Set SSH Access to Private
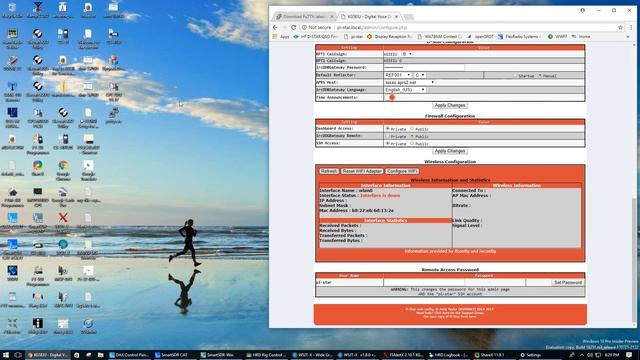Image resolution: width=640 pixels, height=360 pixels. coord(387,144)
